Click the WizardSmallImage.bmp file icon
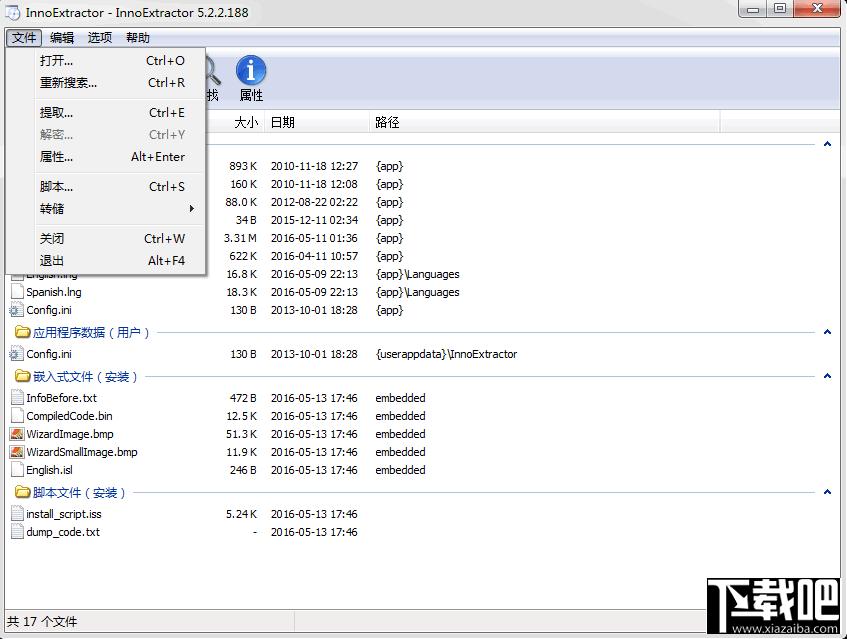This screenshot has height=639, width=847. 17,452
